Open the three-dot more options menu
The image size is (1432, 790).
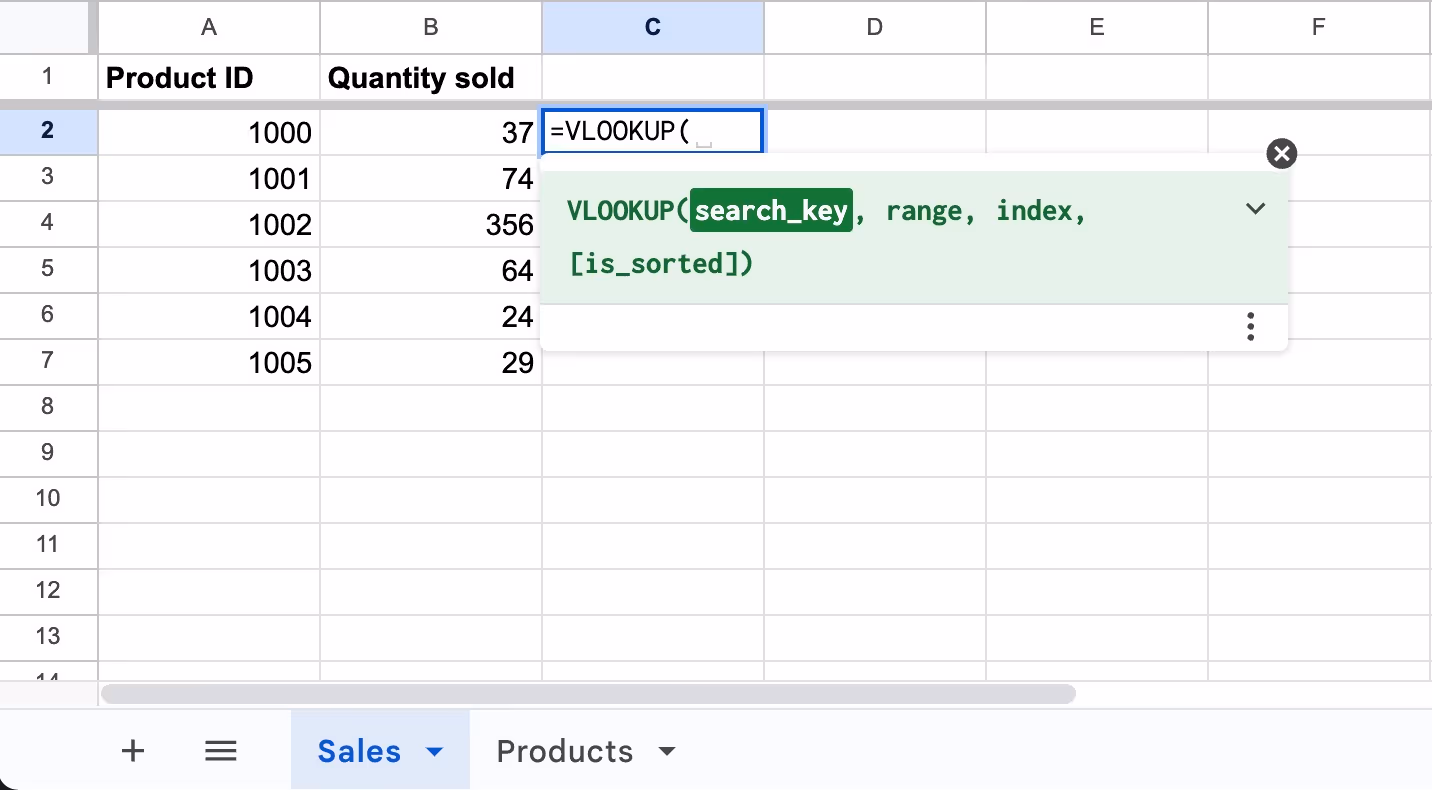tap(1250, 327)
